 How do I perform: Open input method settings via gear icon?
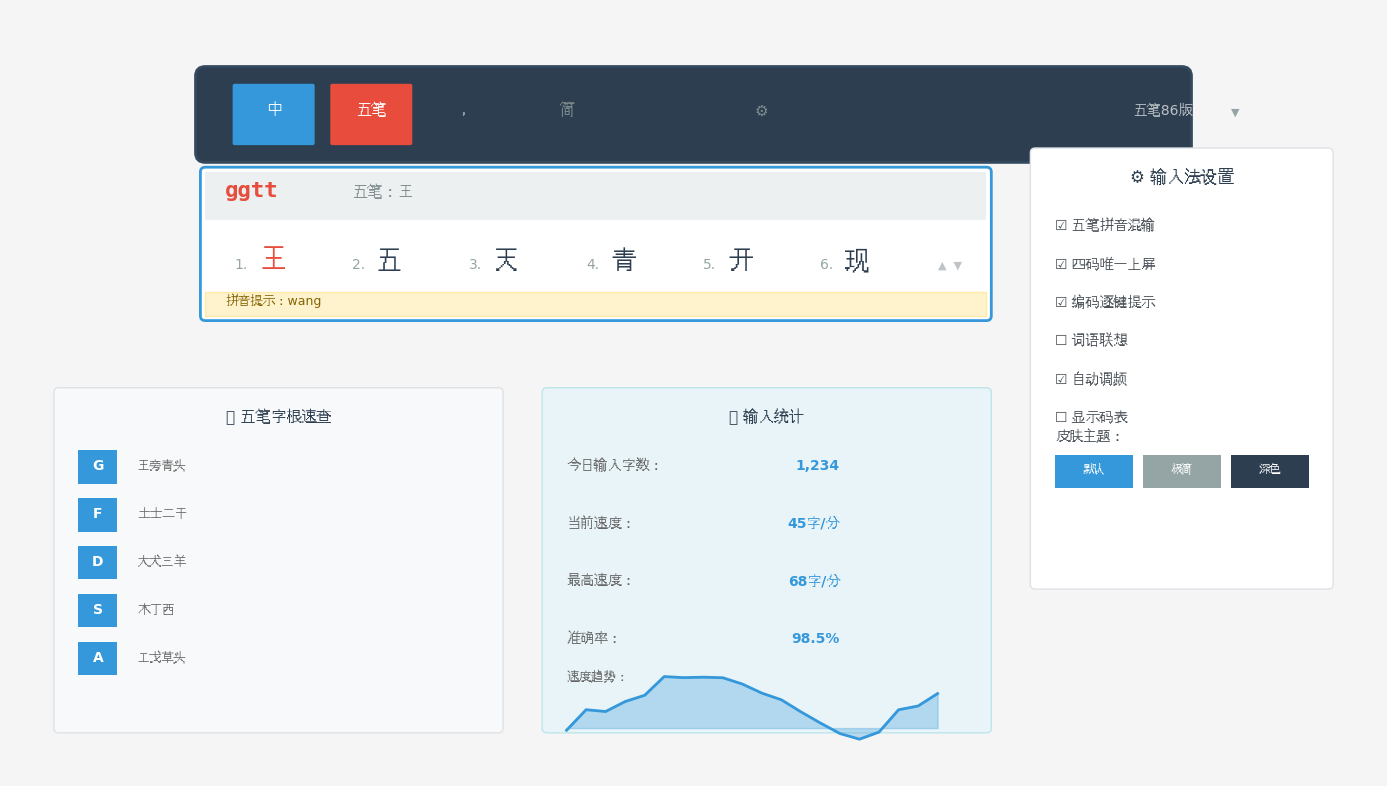coord(761,110)
